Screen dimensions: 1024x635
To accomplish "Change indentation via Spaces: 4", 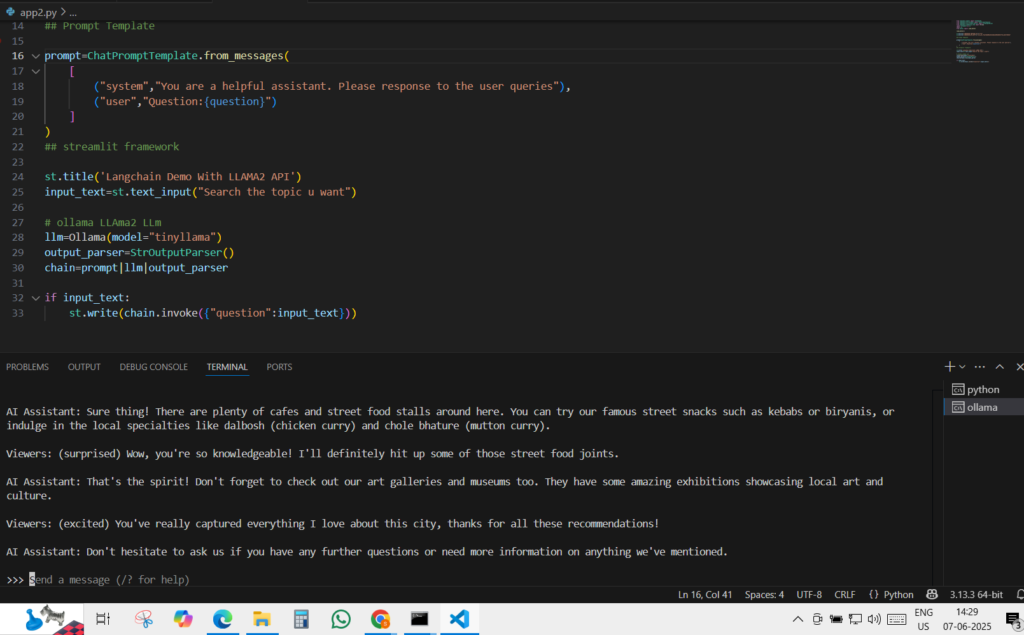I will 763,594.
